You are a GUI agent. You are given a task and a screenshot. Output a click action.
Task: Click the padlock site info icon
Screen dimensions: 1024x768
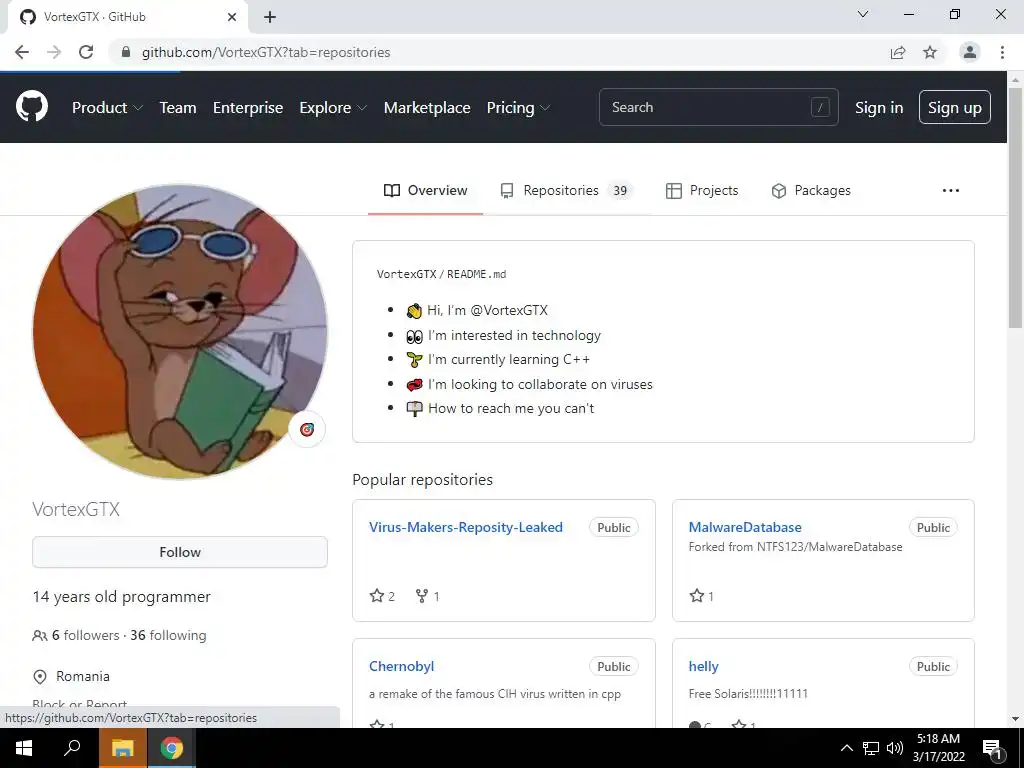pos(127,52)
